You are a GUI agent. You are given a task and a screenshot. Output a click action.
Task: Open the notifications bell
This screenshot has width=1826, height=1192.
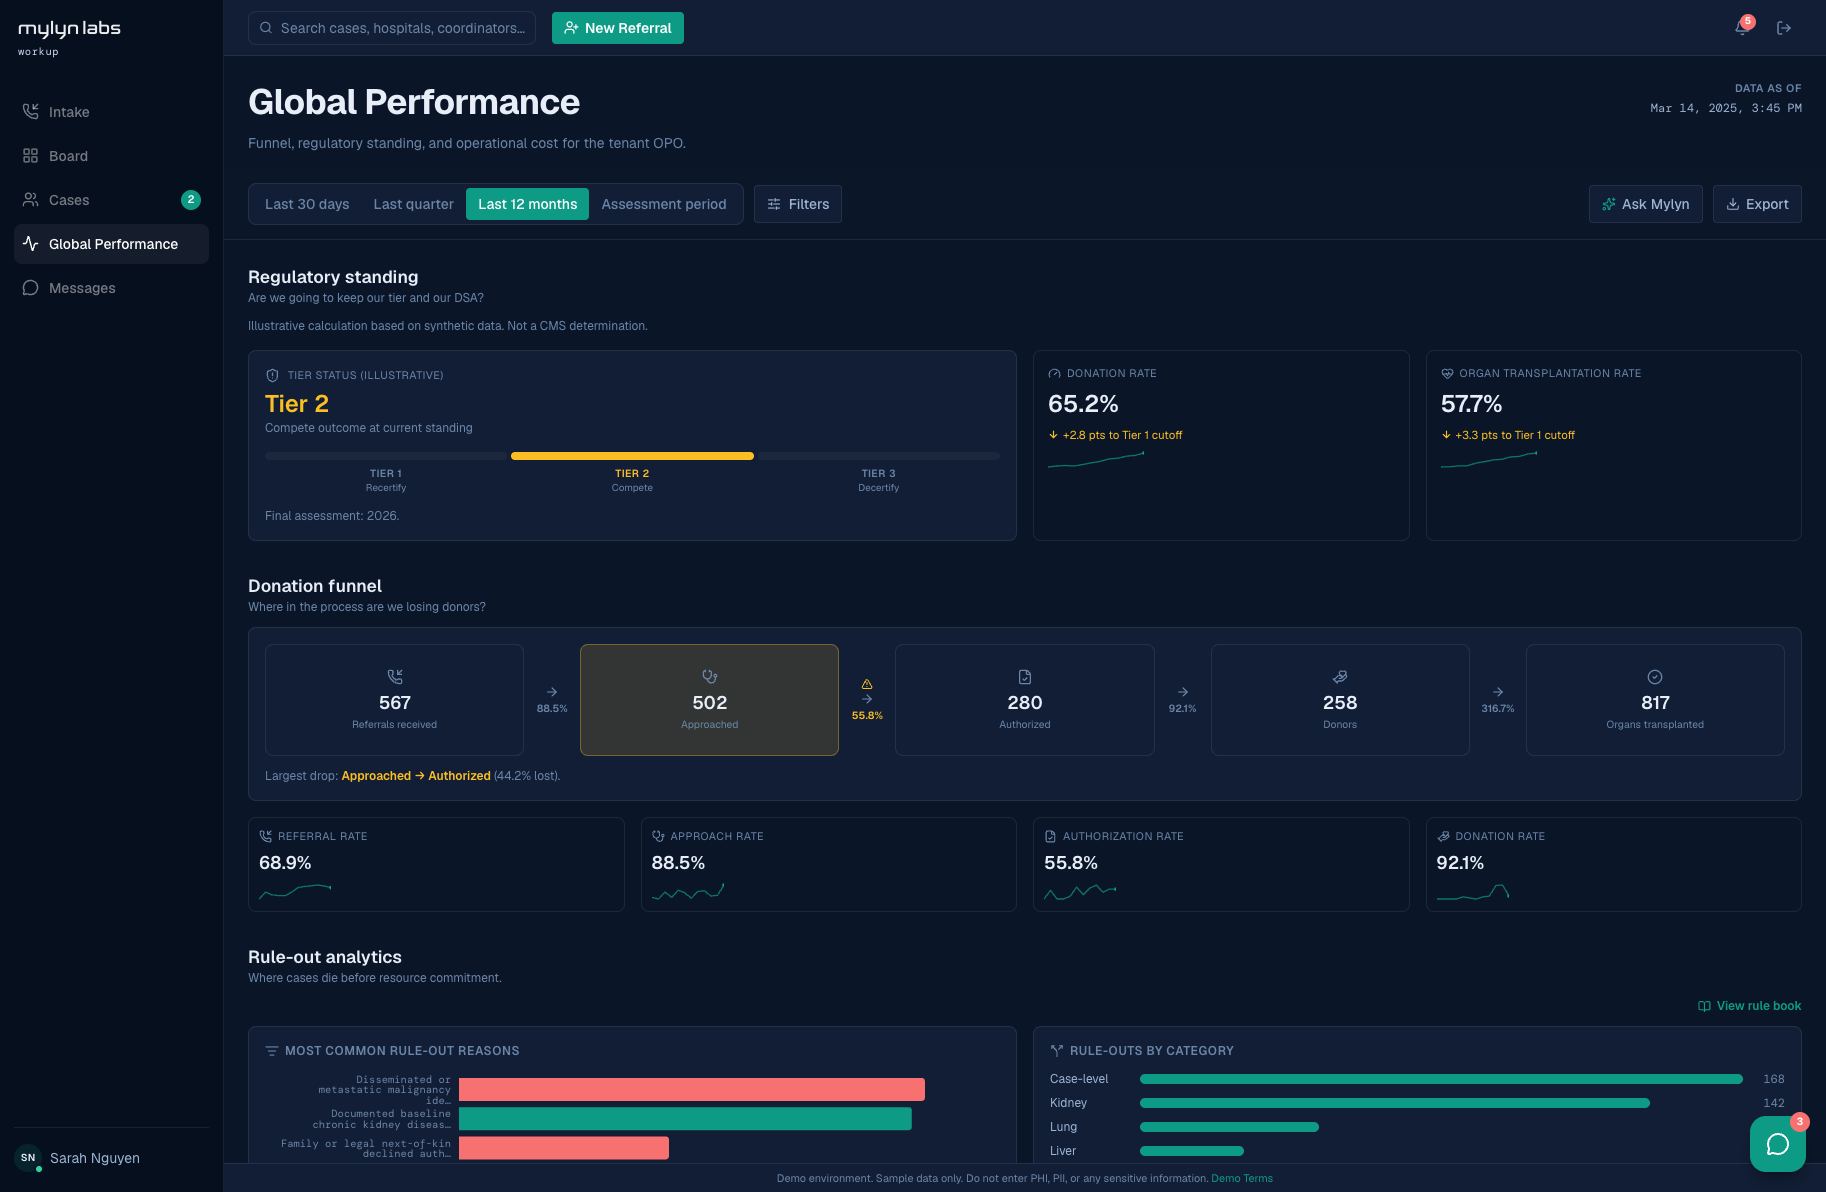(x=1742, y=28)
